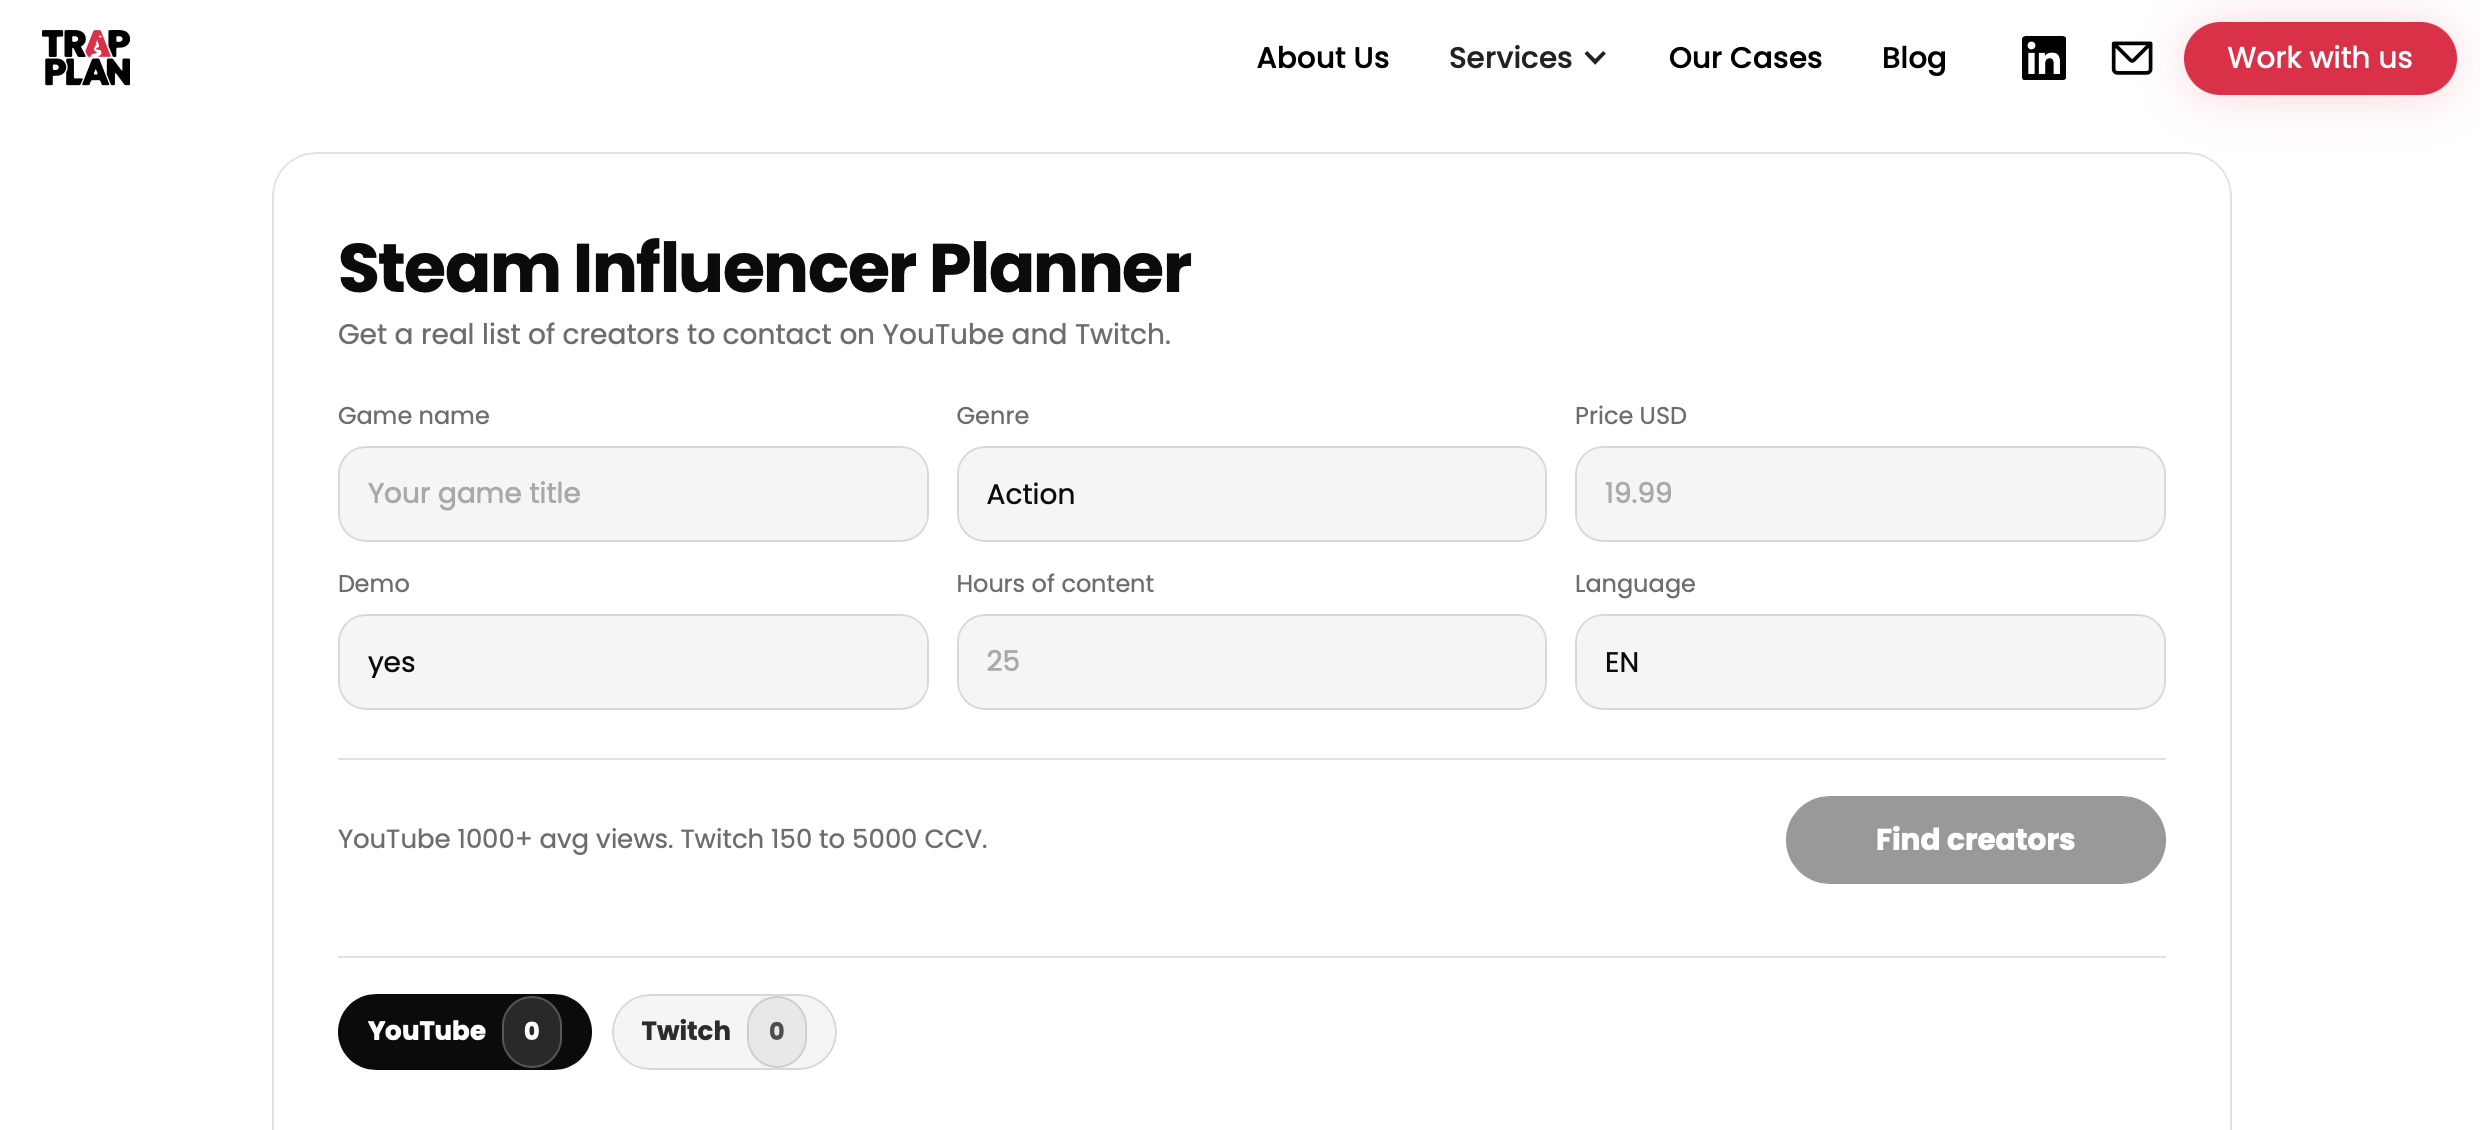The height and width of the screenshot is (1130, 2480).
Task: Click the Hours of content field
Action: coord(1250,661)
